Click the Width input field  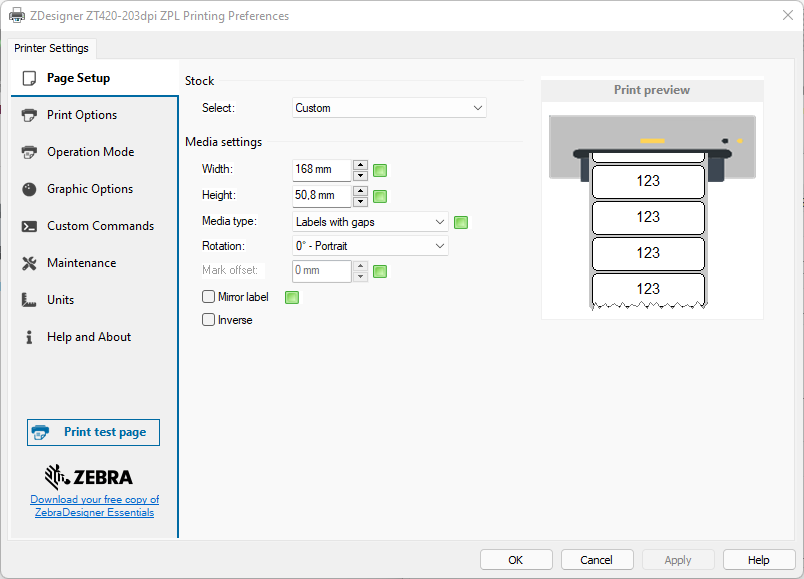(x=321, y=170)
